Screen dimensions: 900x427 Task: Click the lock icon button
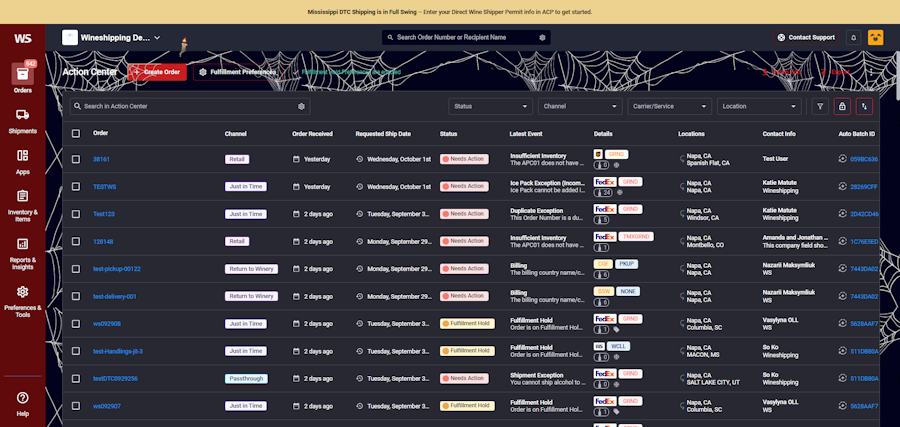click(842, 106)
